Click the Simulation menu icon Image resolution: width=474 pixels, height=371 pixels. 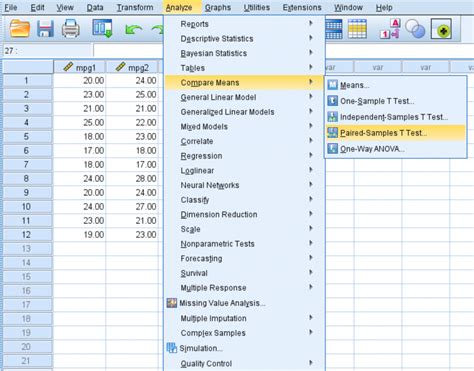click(x=172, y=348)
